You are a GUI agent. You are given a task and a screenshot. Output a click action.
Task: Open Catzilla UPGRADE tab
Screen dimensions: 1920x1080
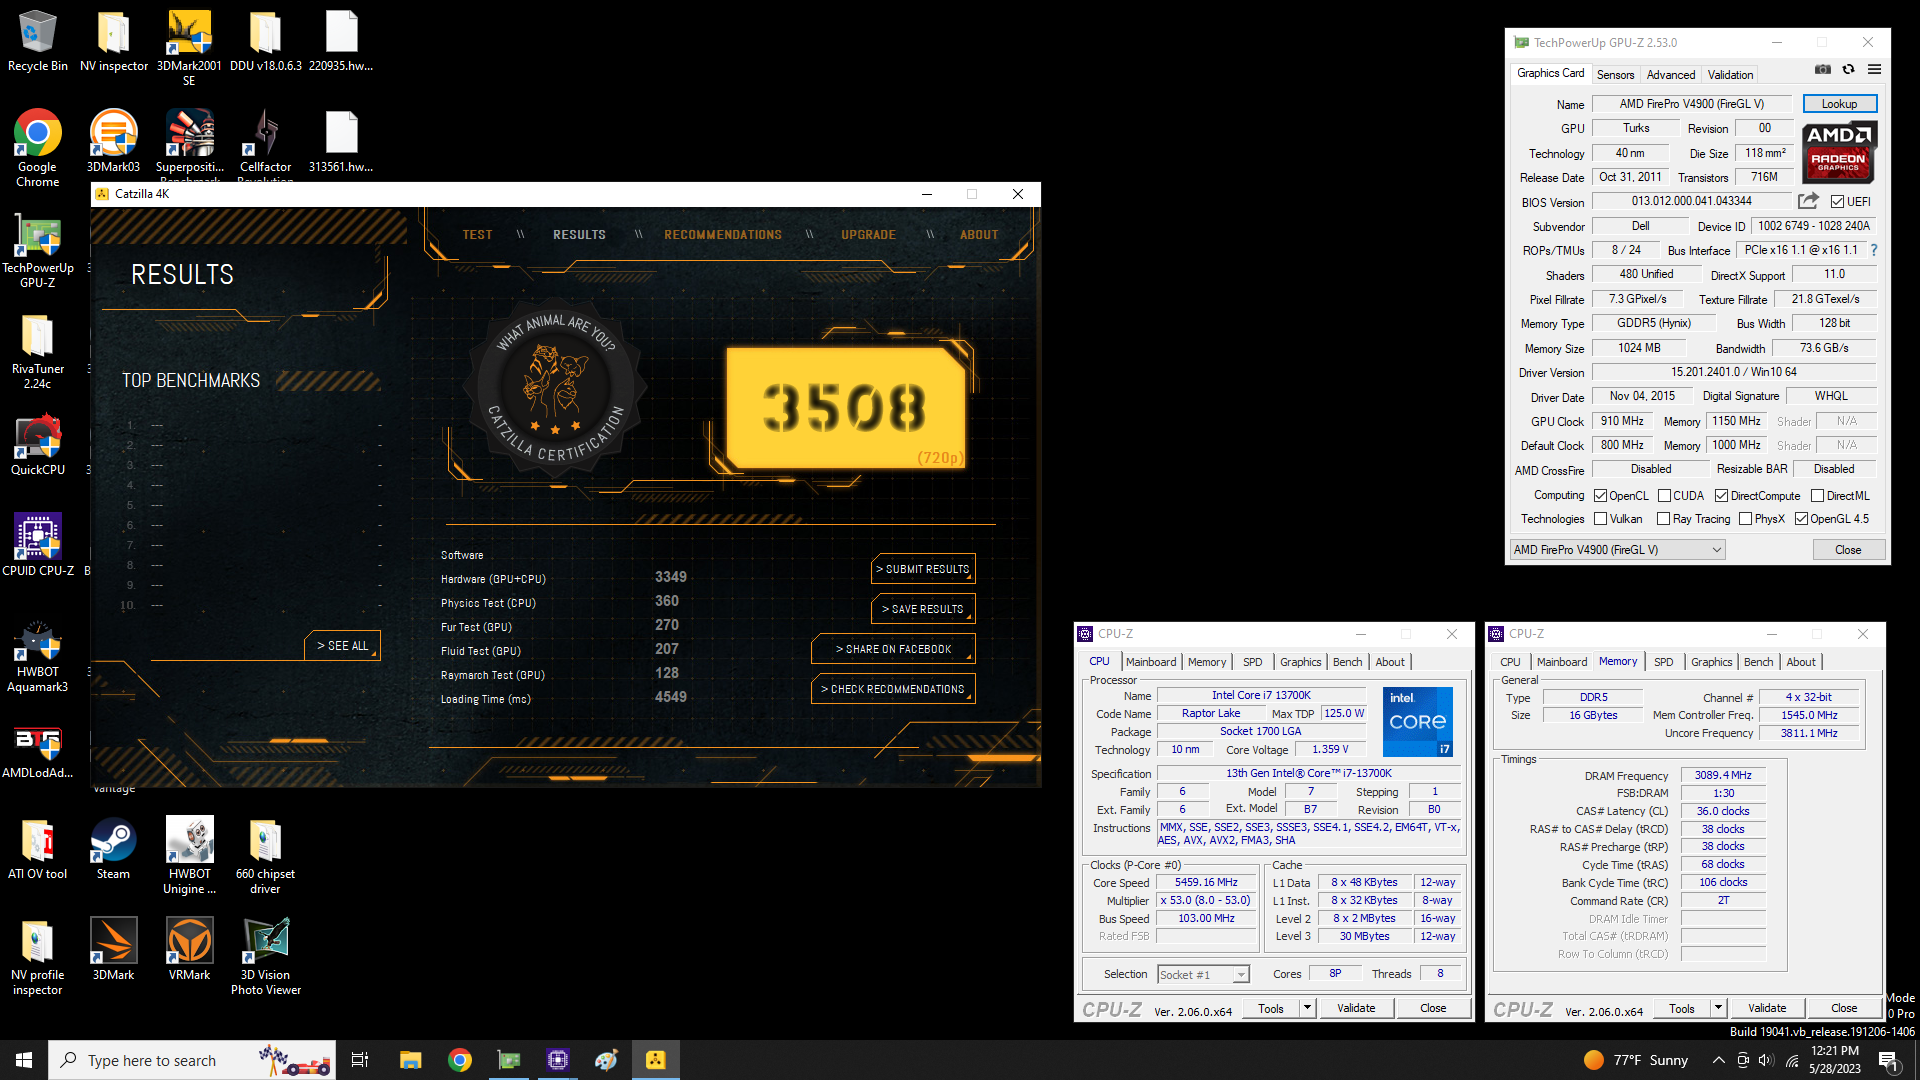[868, 235]
